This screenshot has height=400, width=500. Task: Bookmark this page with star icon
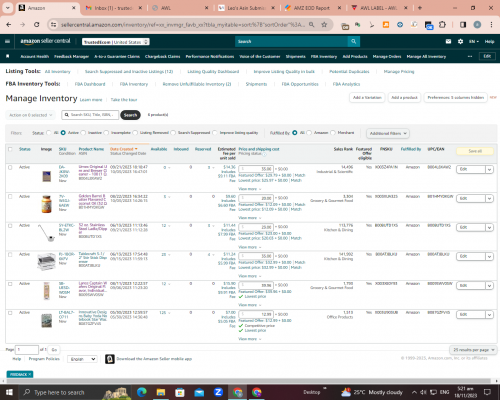pos(324,25)
